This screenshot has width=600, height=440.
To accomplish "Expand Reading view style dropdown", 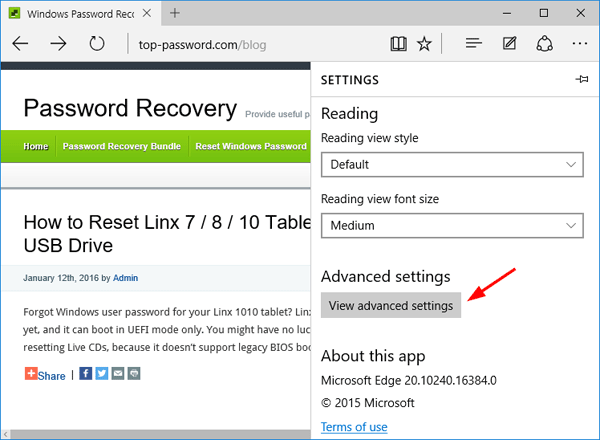I will [x=452, y=164].
